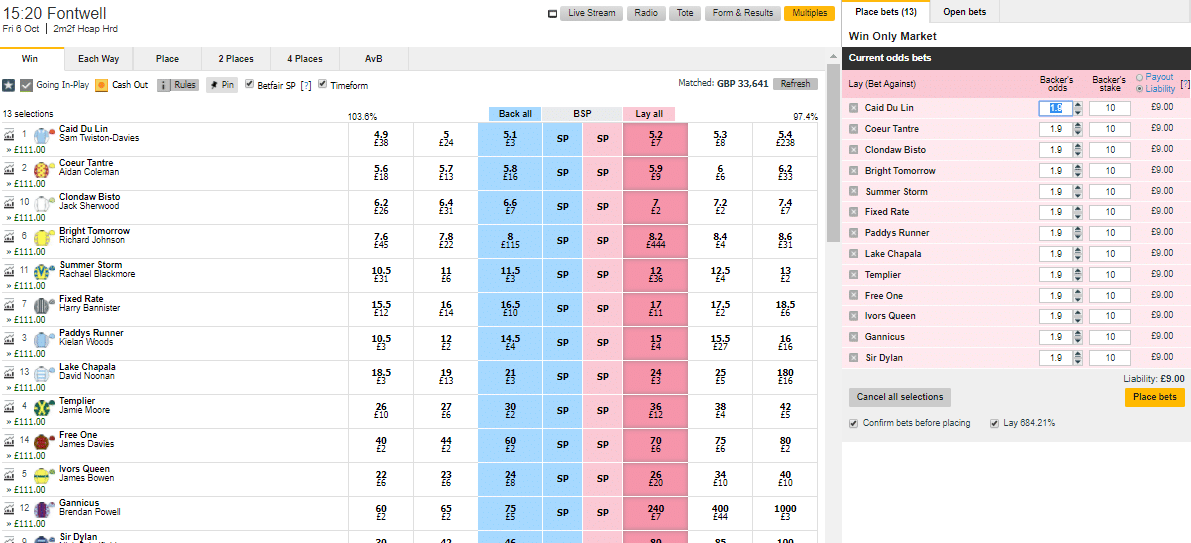1191x543 pixels.
Task: Switch to the Each Way tab
Action: (x=99, y=58)
